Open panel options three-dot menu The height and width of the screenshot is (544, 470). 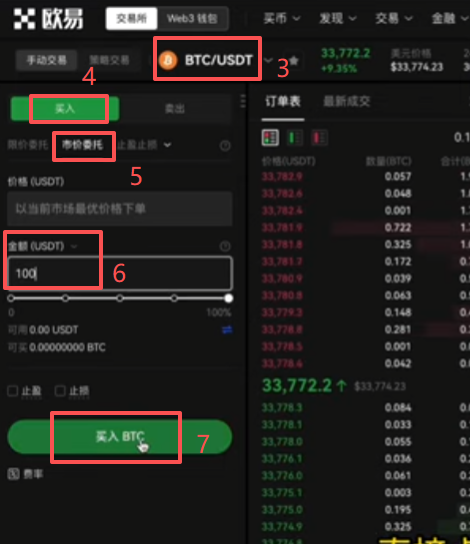click(243, 101)
